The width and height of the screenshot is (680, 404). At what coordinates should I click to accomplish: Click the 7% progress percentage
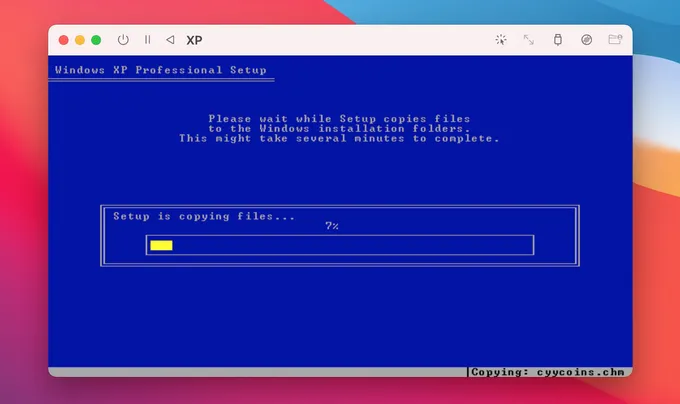tap(332, 226)
